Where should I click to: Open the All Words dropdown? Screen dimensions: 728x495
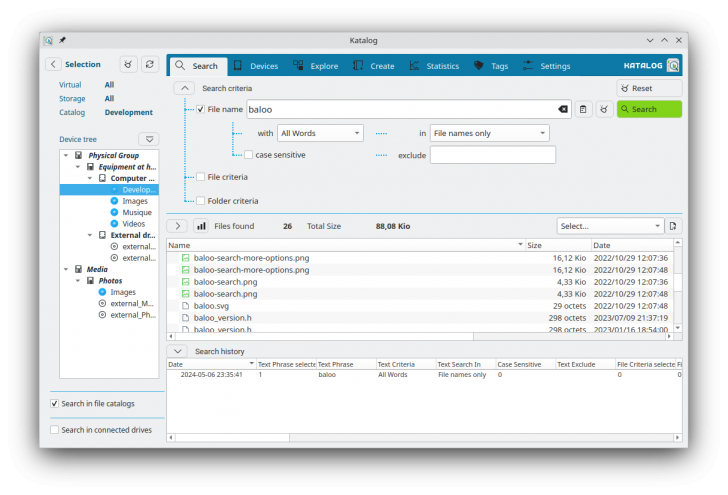(320, 133)
